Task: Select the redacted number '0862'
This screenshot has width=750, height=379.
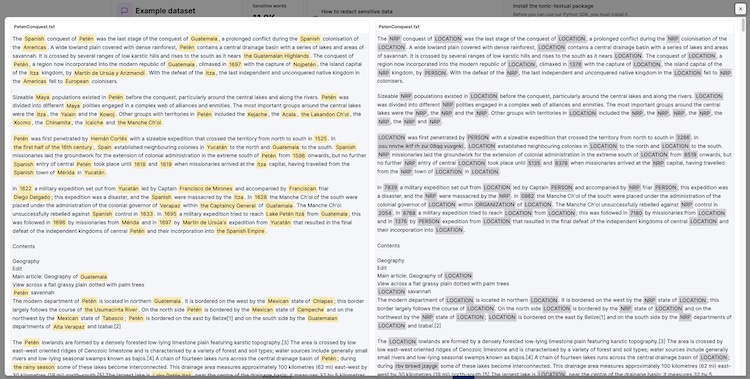Action: (x=529, y=196)
